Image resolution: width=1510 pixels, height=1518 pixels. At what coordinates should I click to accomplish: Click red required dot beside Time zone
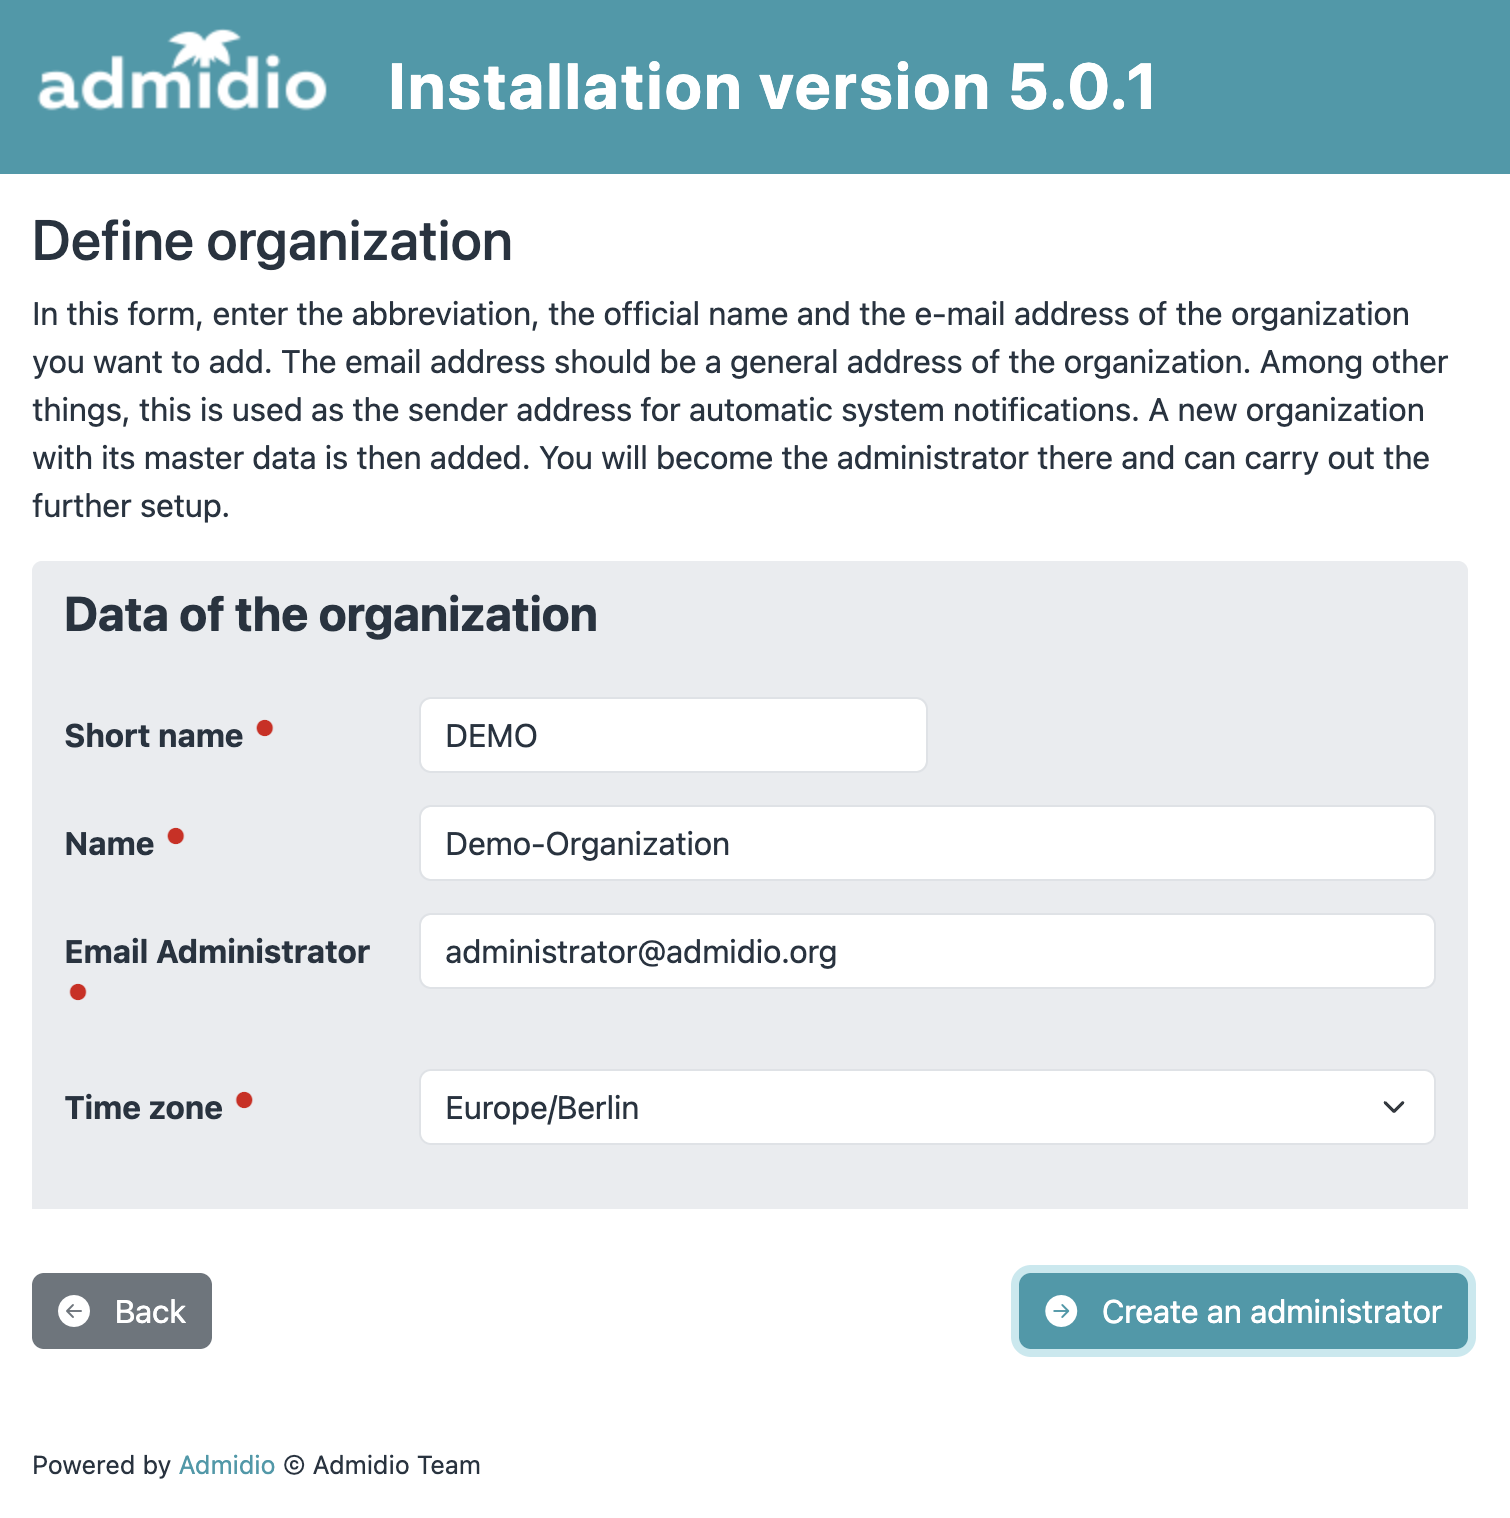[x=244, y=1100]
